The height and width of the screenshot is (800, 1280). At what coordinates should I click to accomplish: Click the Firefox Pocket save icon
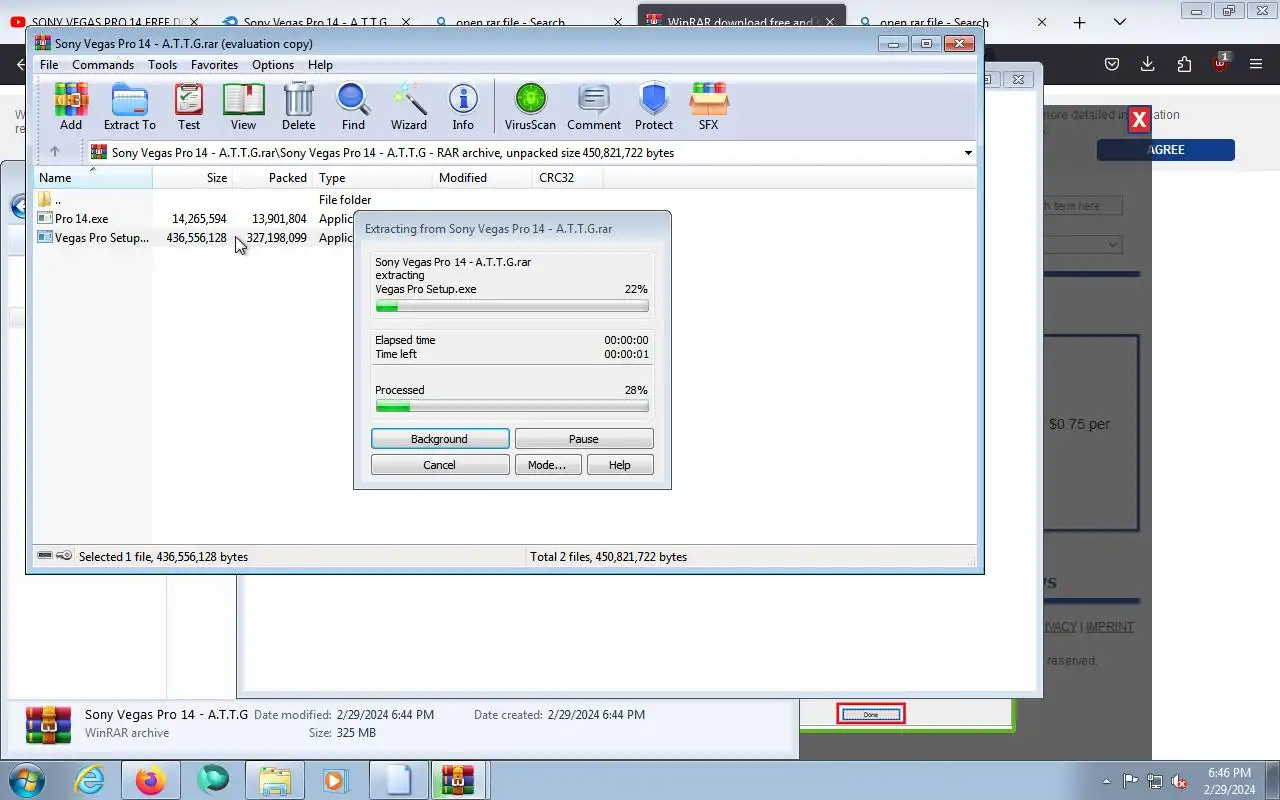click(1112, 64)
